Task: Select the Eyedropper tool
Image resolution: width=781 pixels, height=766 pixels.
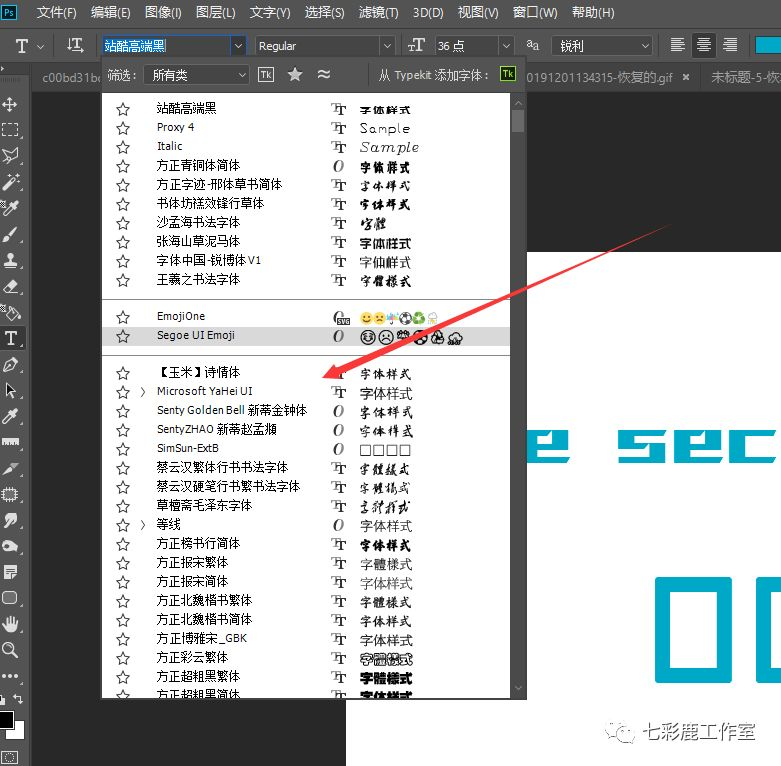Action: click(10, 416)
